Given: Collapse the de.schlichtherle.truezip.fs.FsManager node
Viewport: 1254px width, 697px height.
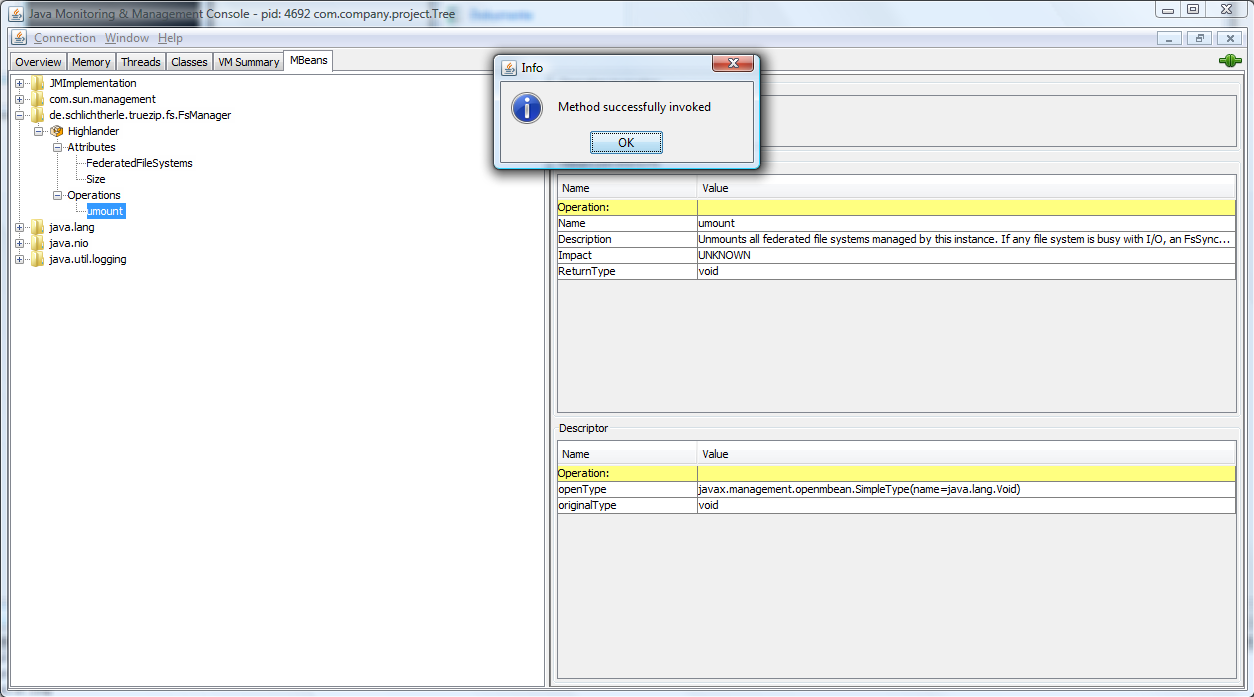Looking at the screenshot, I should (x=20, y=115).
